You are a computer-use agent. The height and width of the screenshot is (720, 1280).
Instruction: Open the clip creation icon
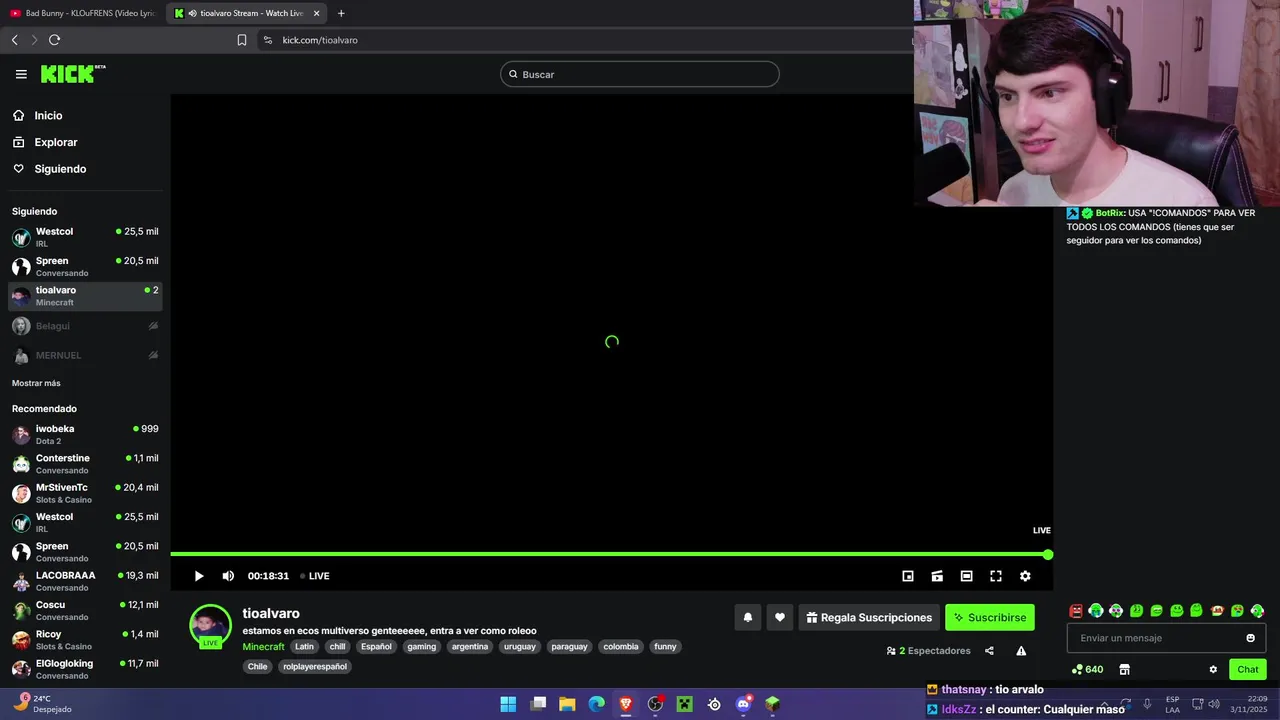[x=937, y=576]
